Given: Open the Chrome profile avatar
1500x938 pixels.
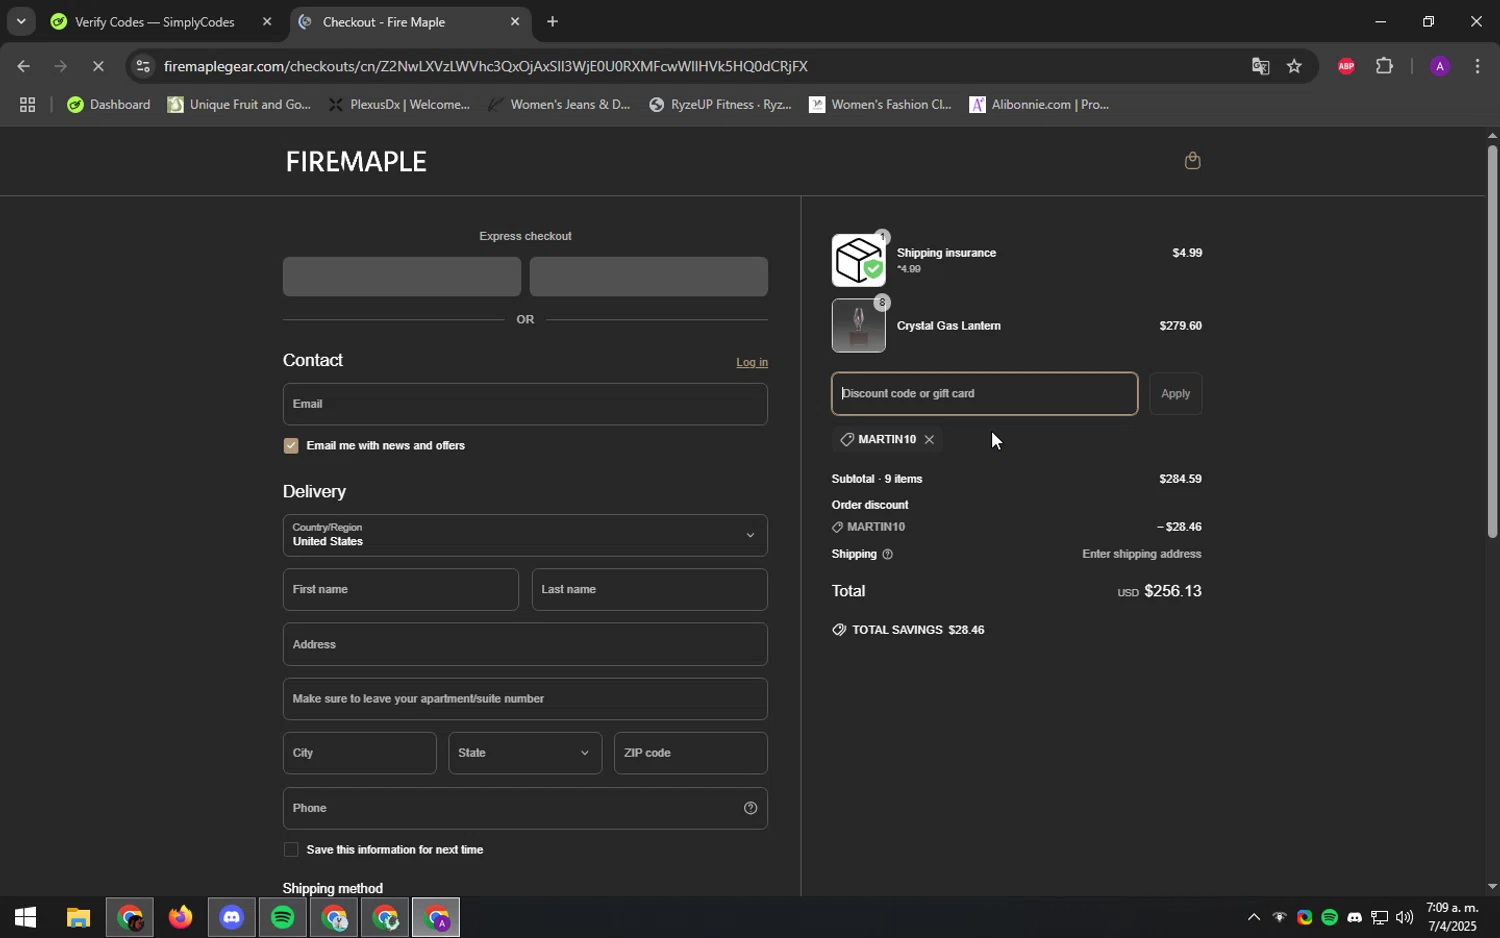Looking at the screenshot, I should pyautogui.click(x=1439, y=67).
